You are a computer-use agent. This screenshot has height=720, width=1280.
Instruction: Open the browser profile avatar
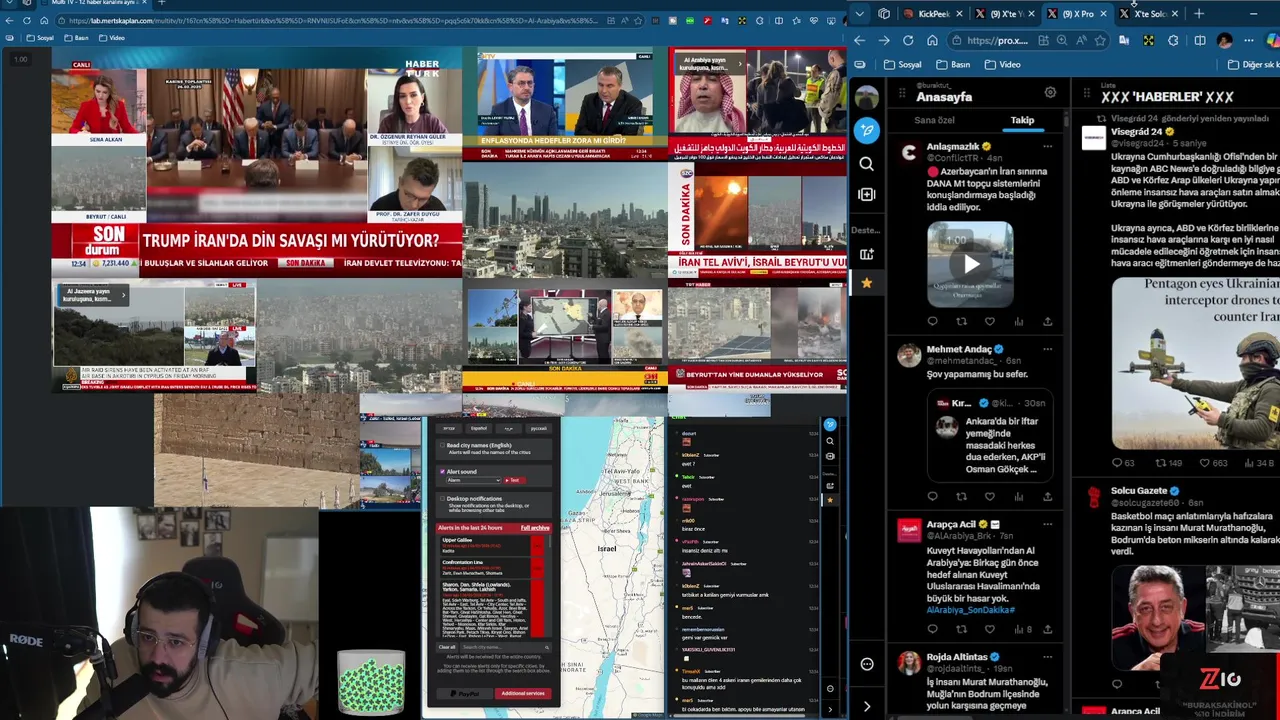tap(1225, 40)
